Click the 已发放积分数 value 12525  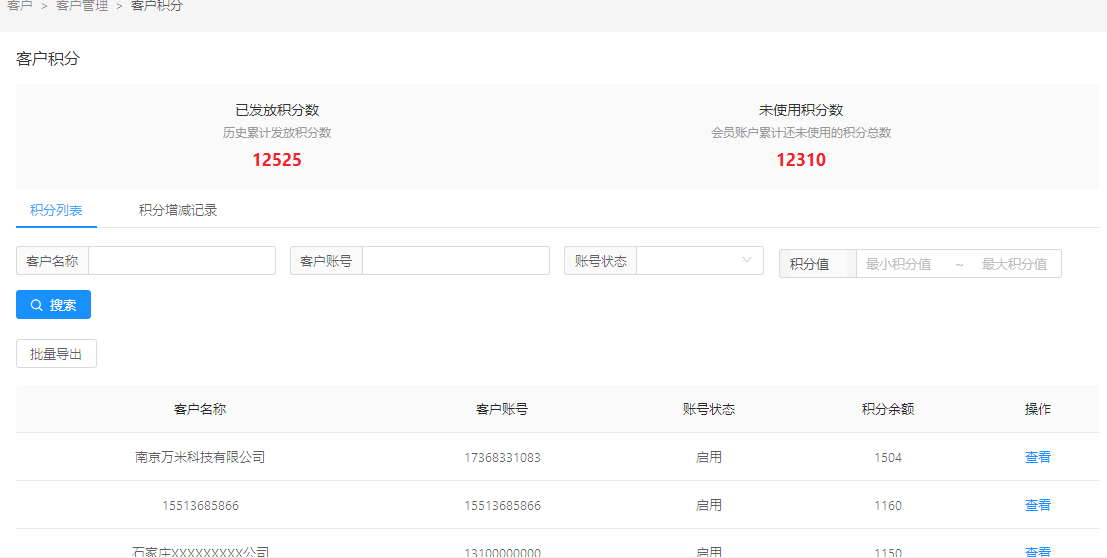pos(277,160)
